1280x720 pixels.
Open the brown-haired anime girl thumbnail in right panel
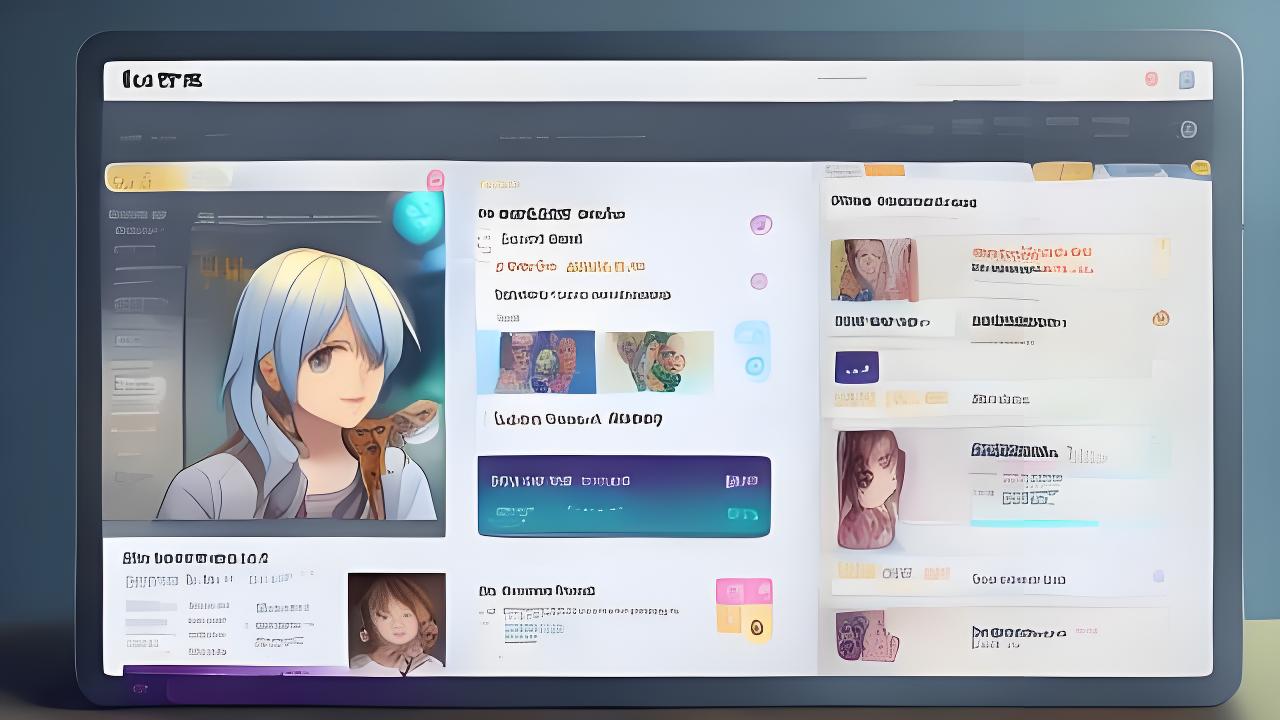tap(870, 490)
